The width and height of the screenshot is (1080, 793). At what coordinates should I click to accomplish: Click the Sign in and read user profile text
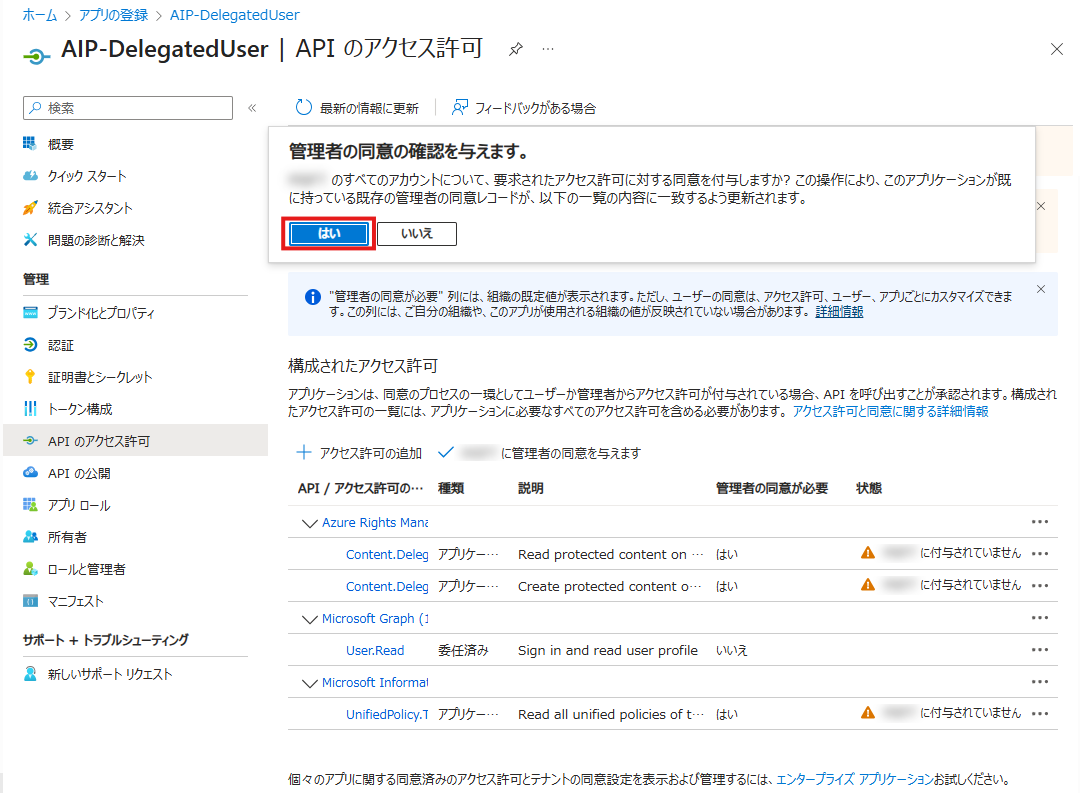point(608,650)
